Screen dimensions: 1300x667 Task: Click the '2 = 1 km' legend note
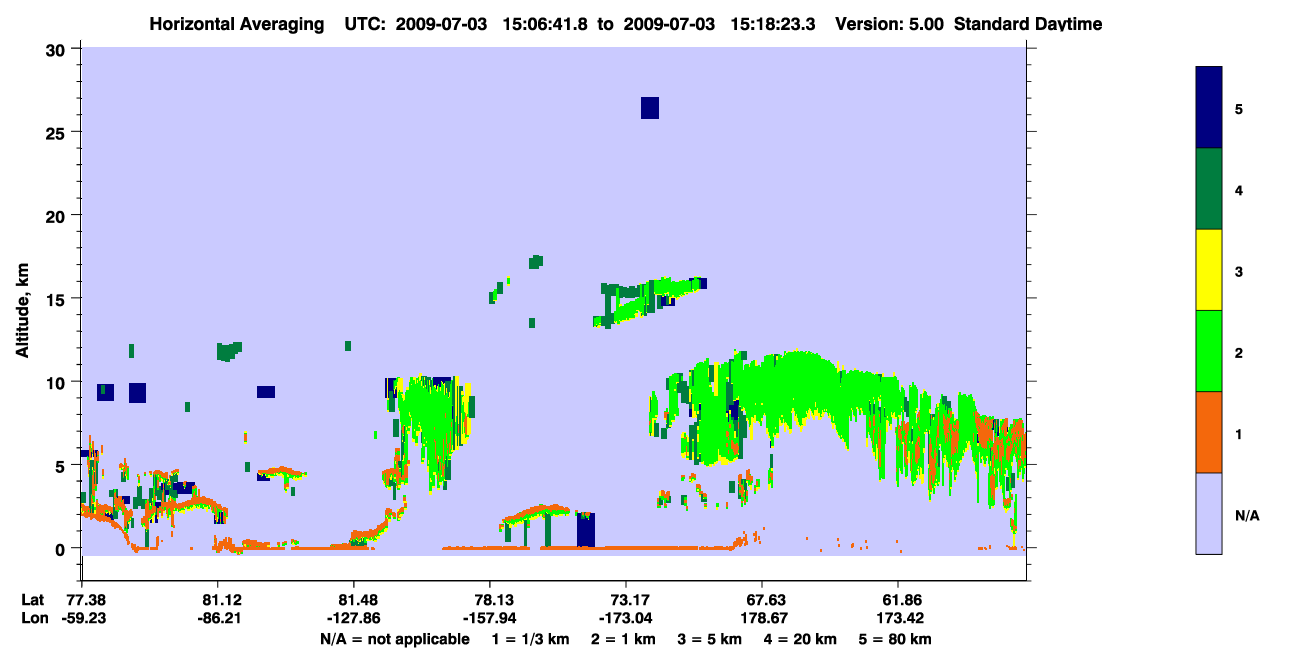(623, 639)
